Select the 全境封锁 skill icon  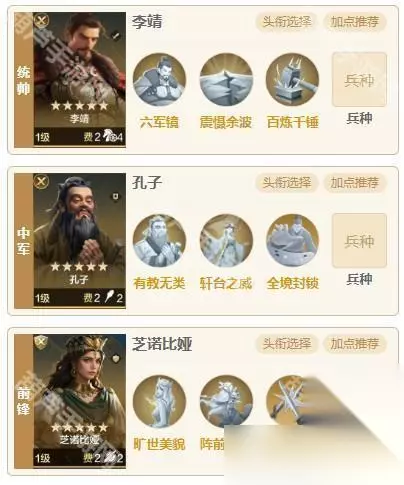coord(292,241)
